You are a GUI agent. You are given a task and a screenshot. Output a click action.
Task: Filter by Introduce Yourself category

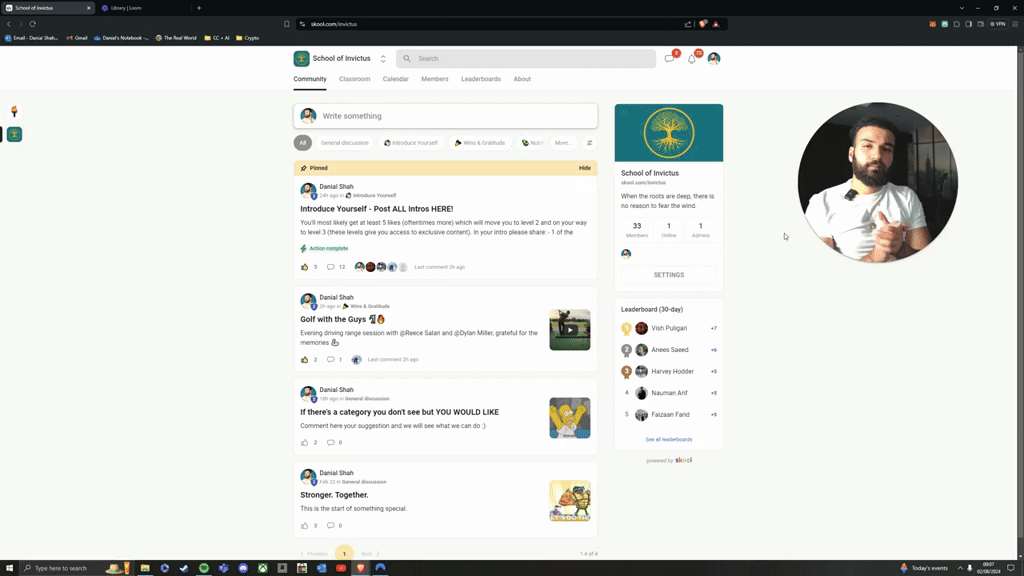click(411, 143)
